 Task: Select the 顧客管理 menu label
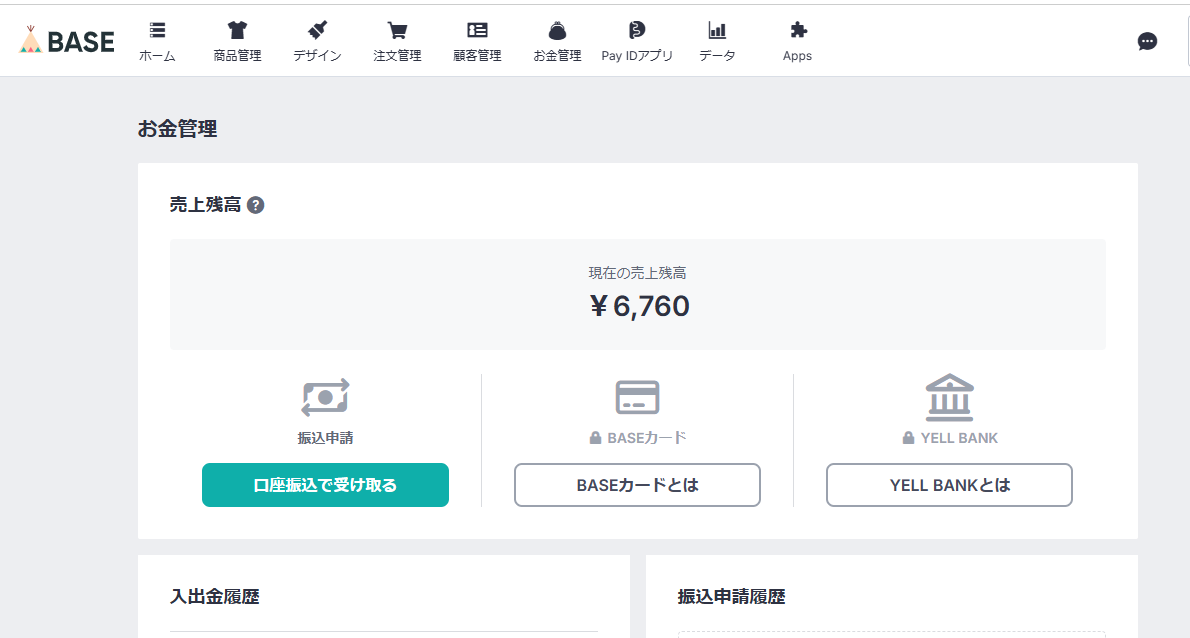coord(477,56)
